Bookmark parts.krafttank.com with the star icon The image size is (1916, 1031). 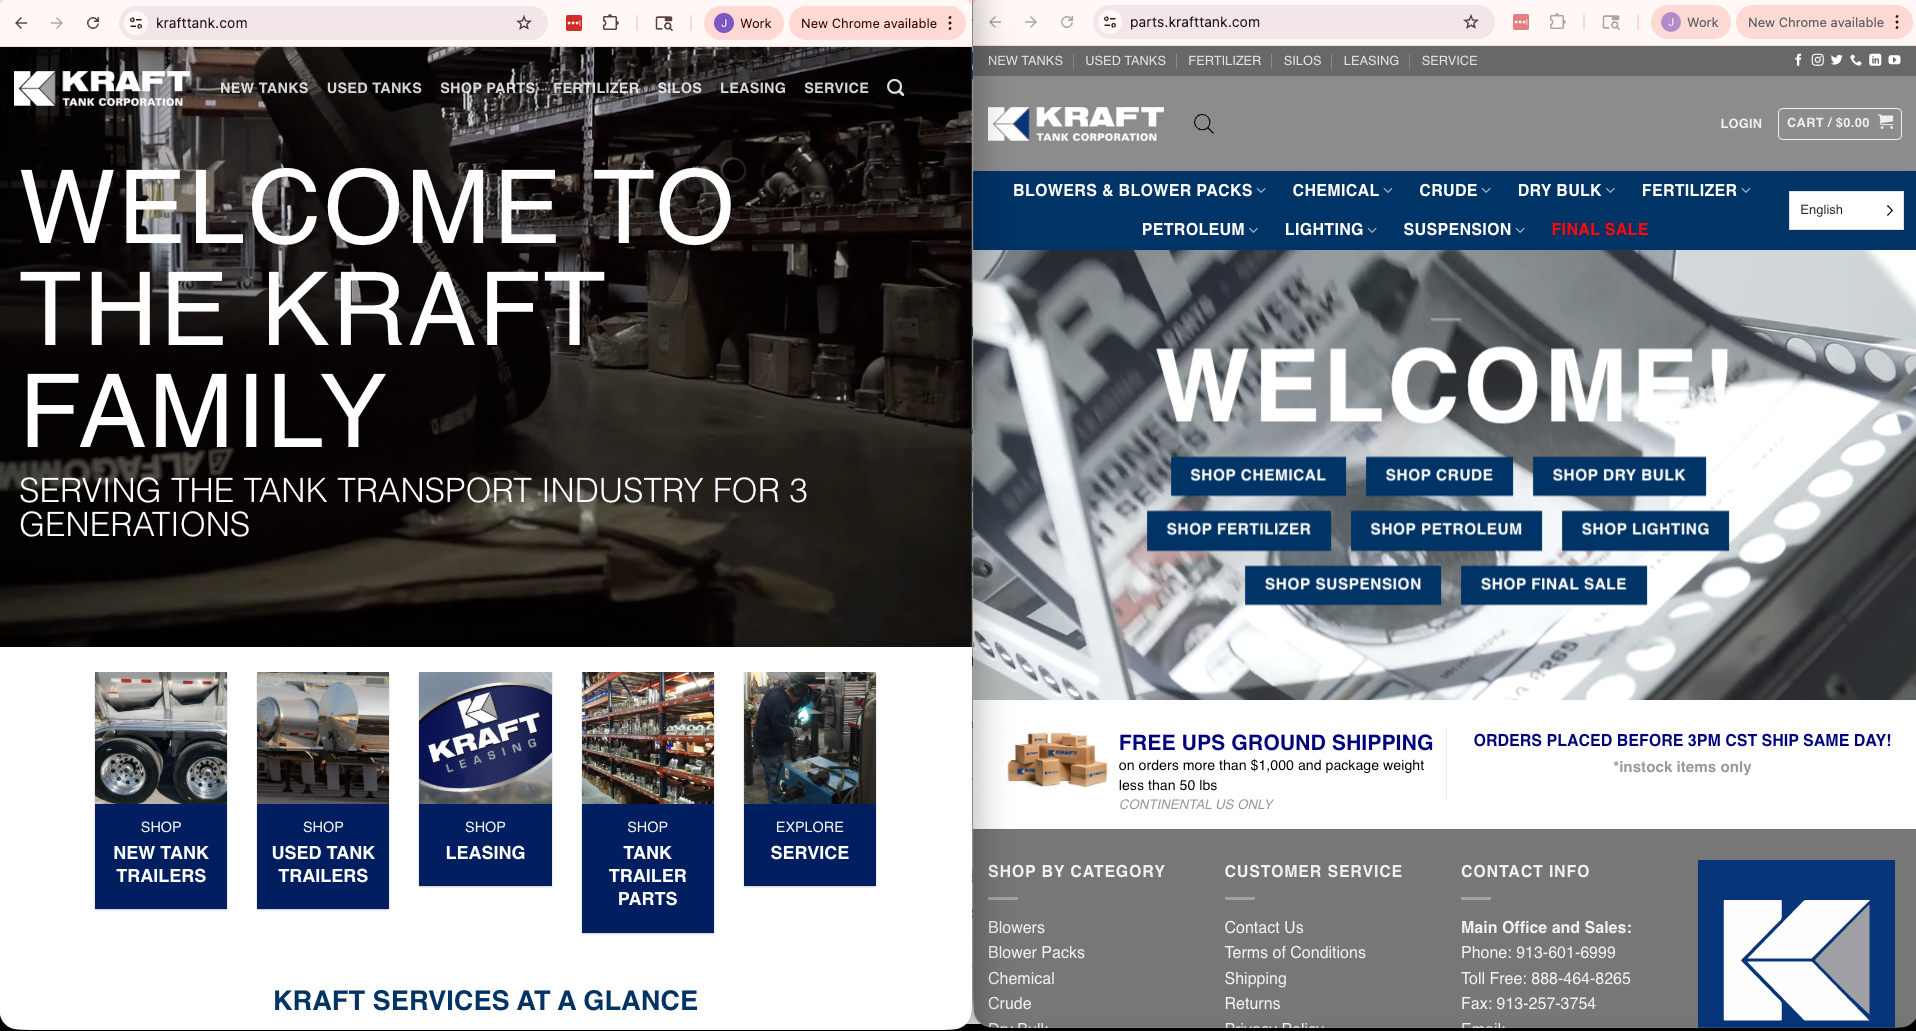pos(1471,22)
